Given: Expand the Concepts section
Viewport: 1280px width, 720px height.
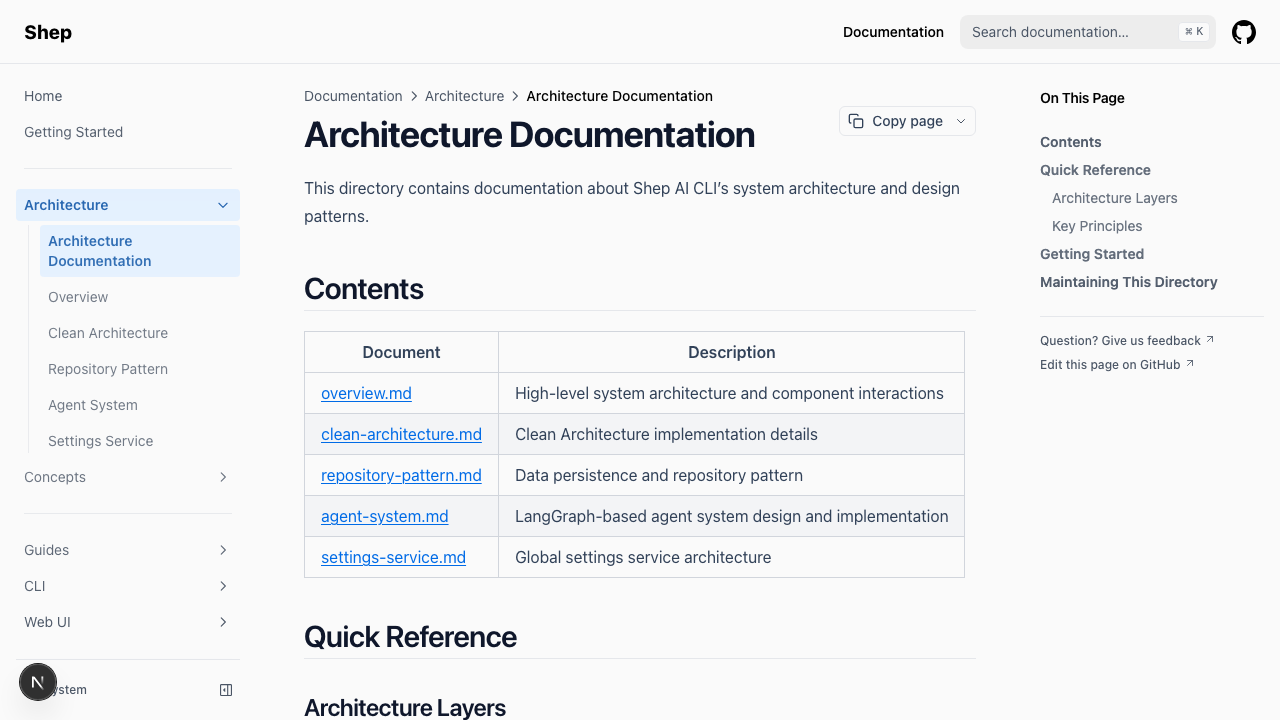Looking at the screenshot, I should [128, 477].
